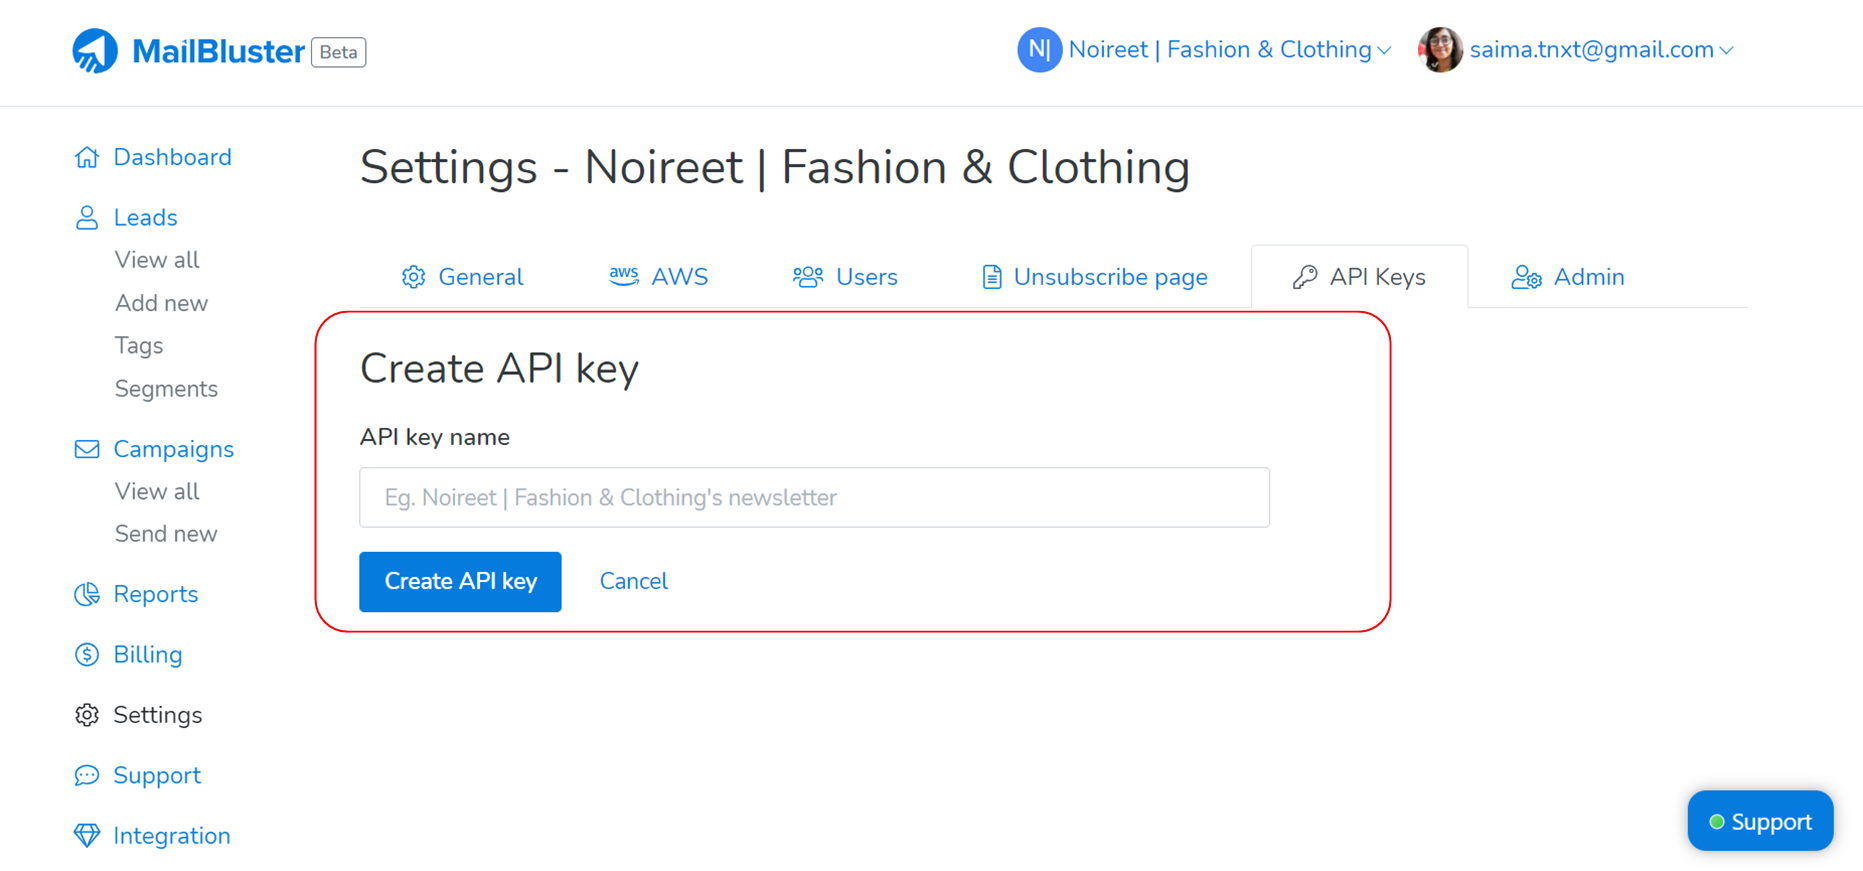Screen dimensions: 1863x871
Task: Click the user profile photo avatar
Action: (1440, 50)
